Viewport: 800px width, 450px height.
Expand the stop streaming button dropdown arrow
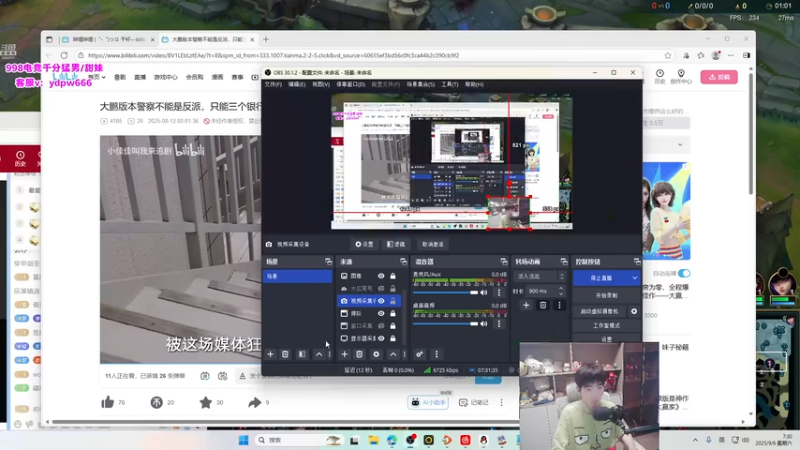[x=635, y=278]
